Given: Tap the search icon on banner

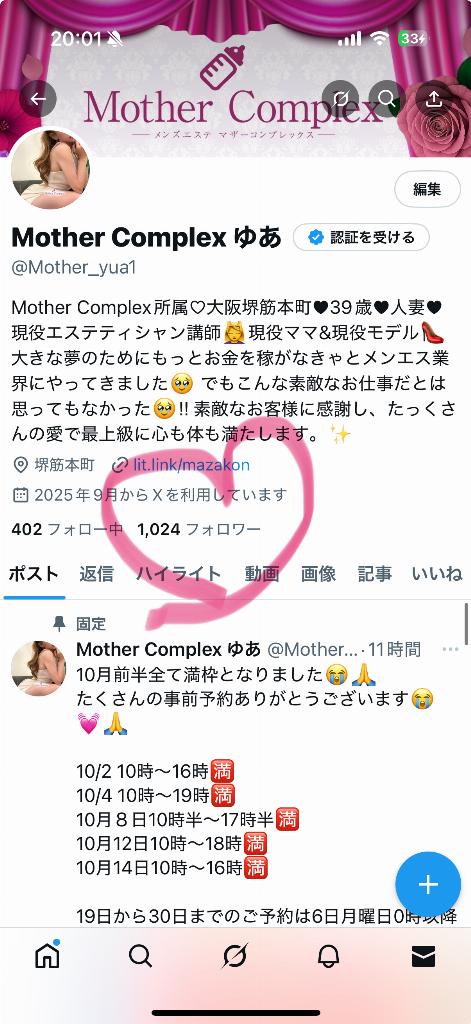Looking at the screenshot, I should coord(387,99).
